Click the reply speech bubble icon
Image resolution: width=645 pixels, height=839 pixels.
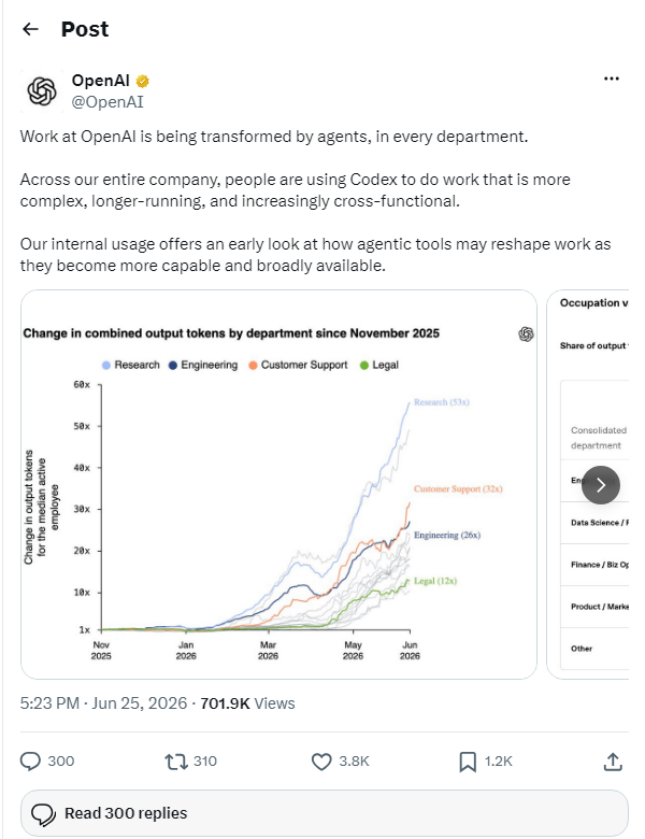pyautogui.click(x=31, y=761)
